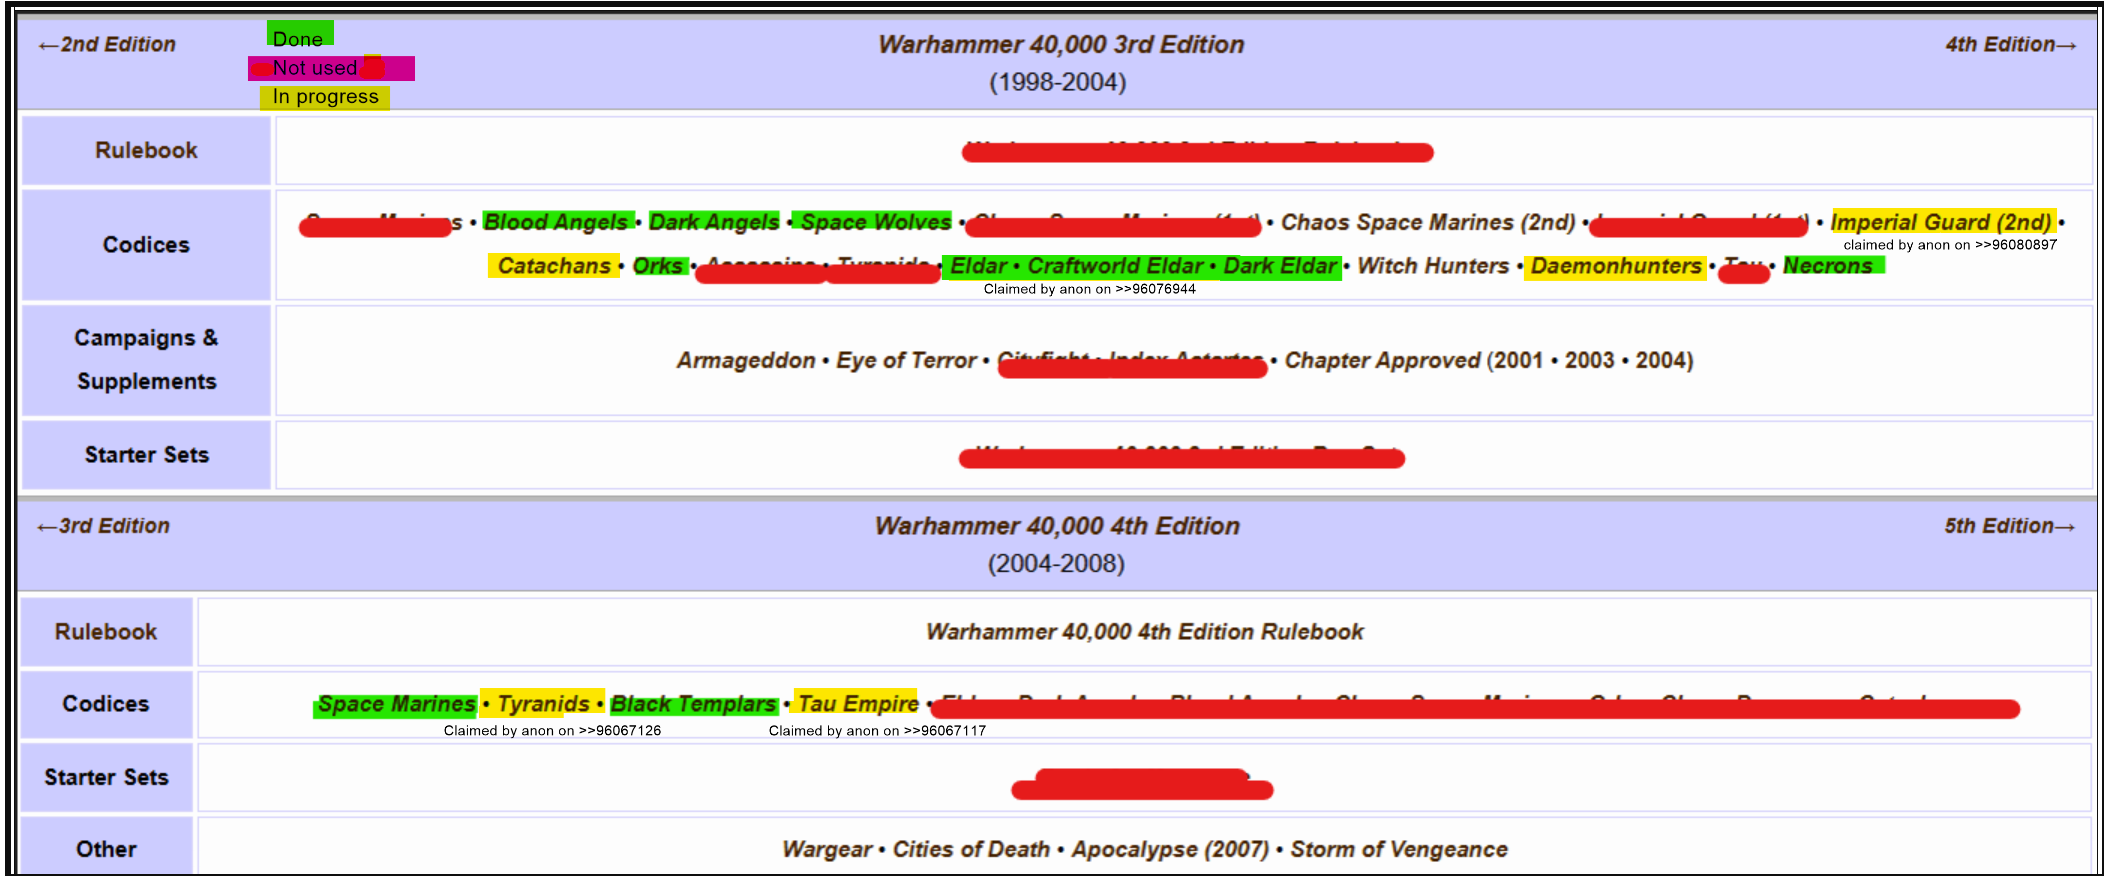Open Orks codex link
The image size is (2104, 878).
pos(658,266)
